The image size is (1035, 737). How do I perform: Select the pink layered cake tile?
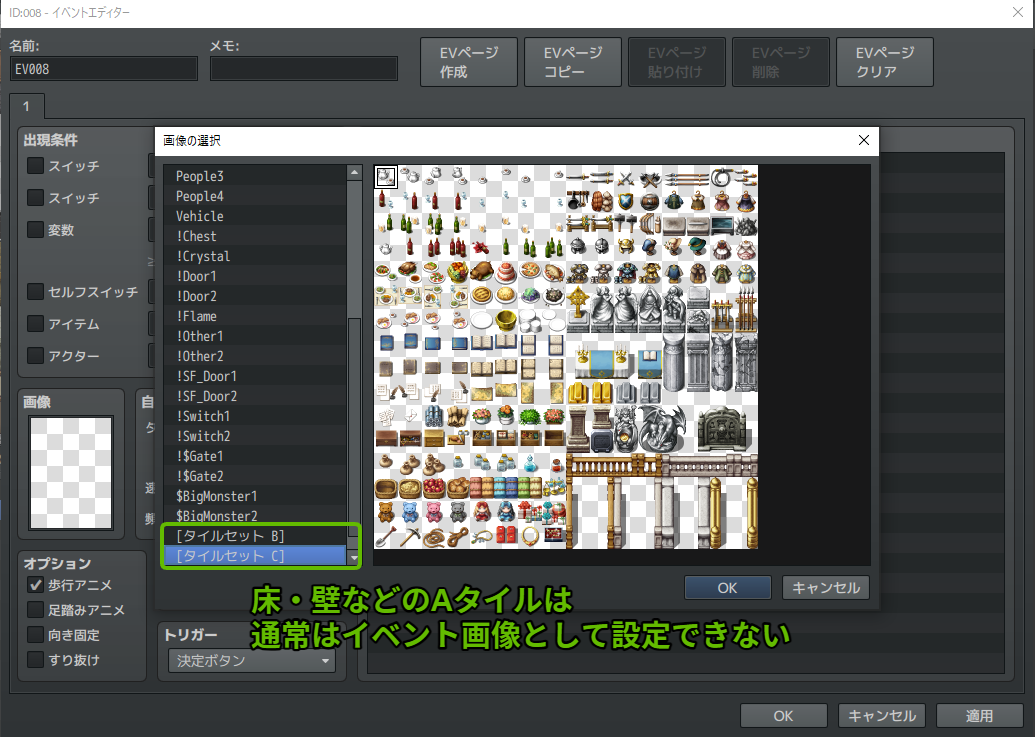(506, 272)
